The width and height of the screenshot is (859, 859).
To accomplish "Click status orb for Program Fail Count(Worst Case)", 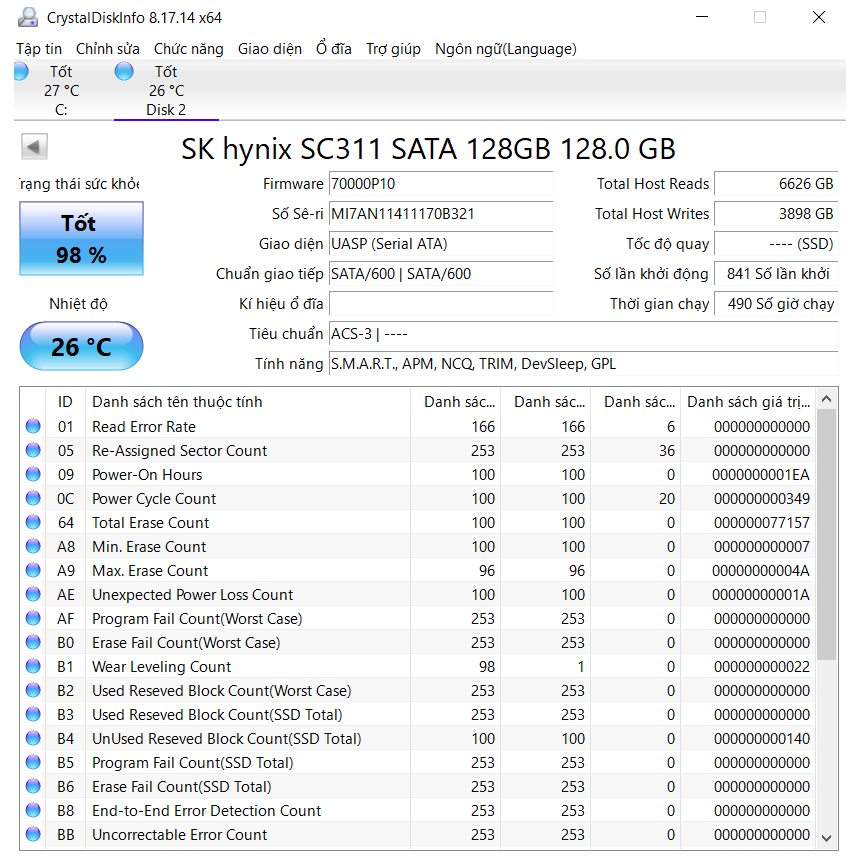I will tap(33, 619).
